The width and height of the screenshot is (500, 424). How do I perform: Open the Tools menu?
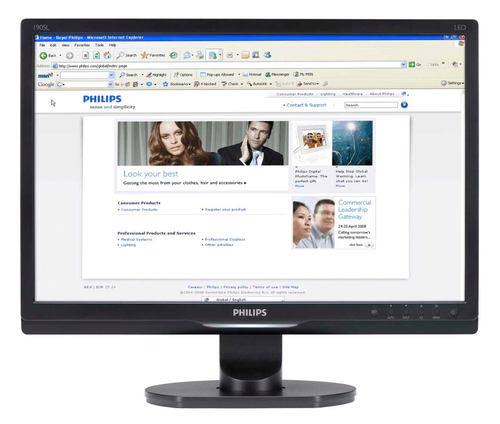(x=99, y=45)
